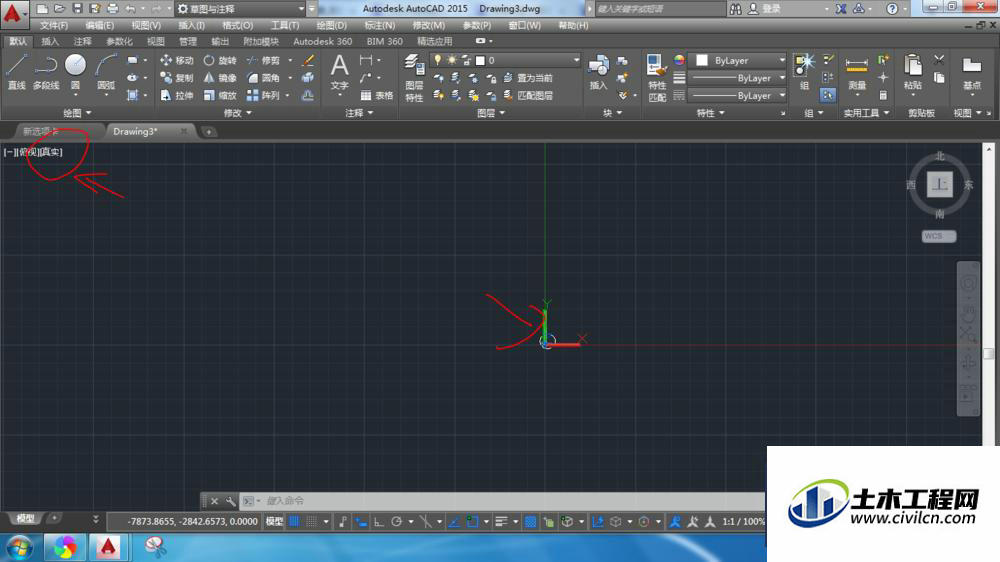Expand the 实用工具 (Utilities) panel
This screenshot has width=1000, height=562.
[x=866, y=113]
